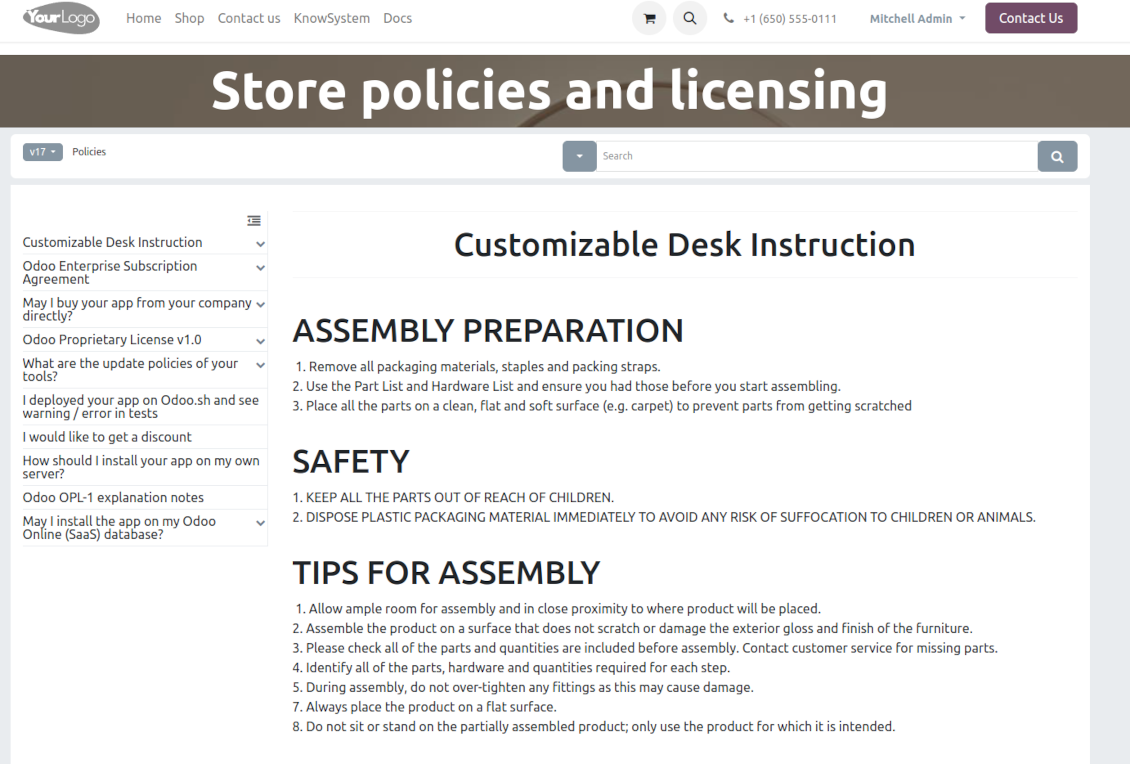Click the magnifier icon in top navbar
The width and height of the screenshot is (1130, 764).
(x=690, y=18)
